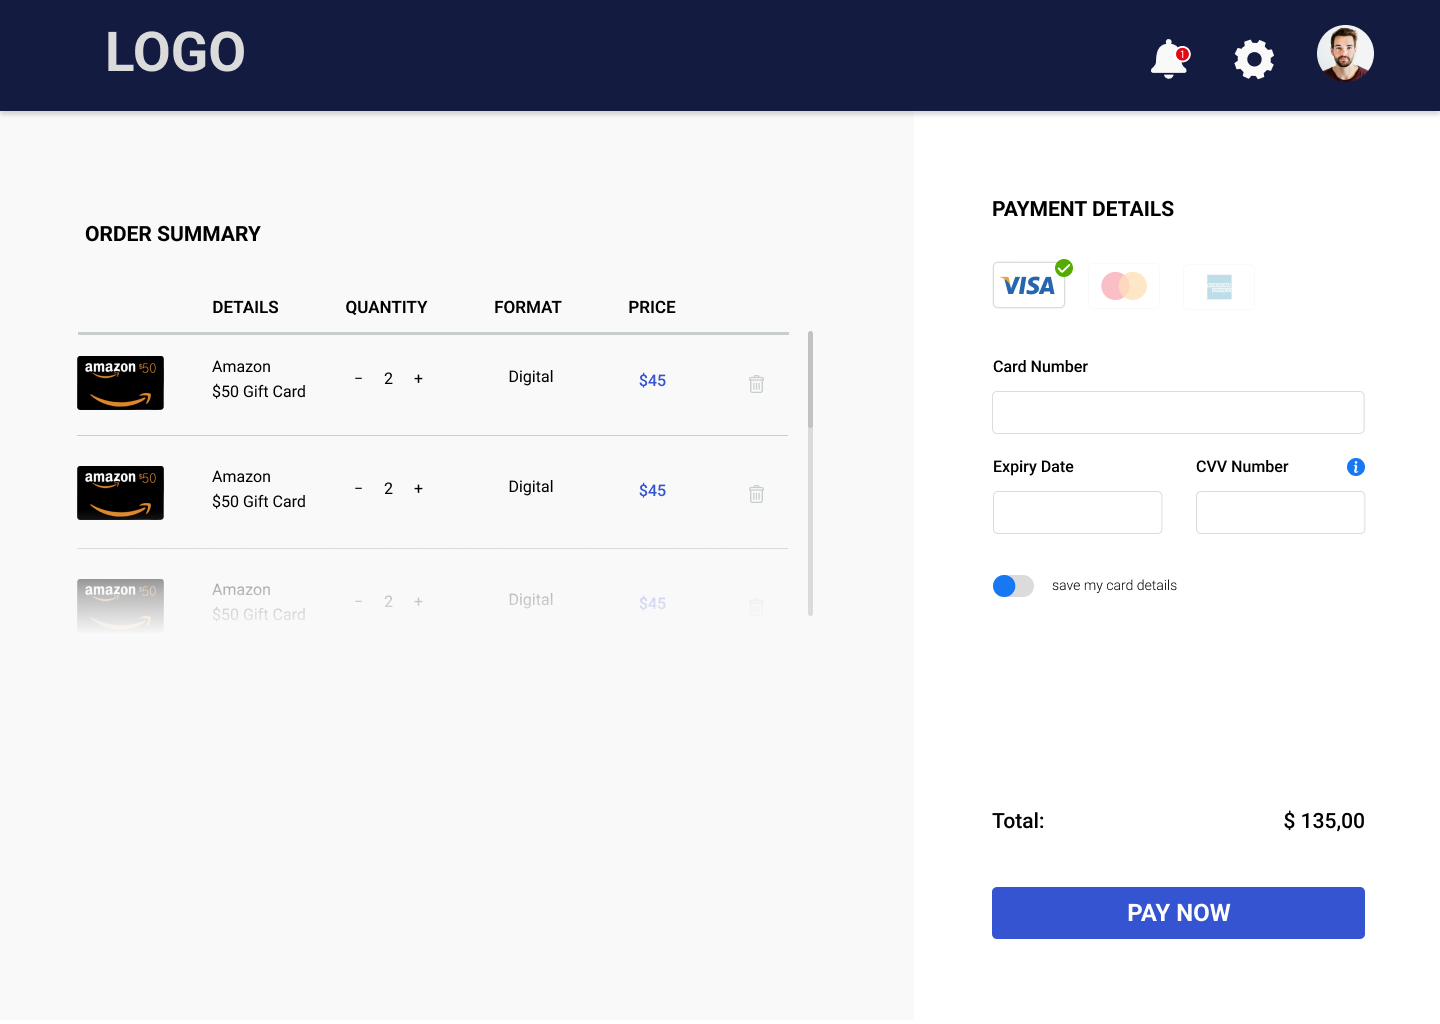Click the LOGO in the header
This screenshot has height=1024, width=1440.
[175, 53]
